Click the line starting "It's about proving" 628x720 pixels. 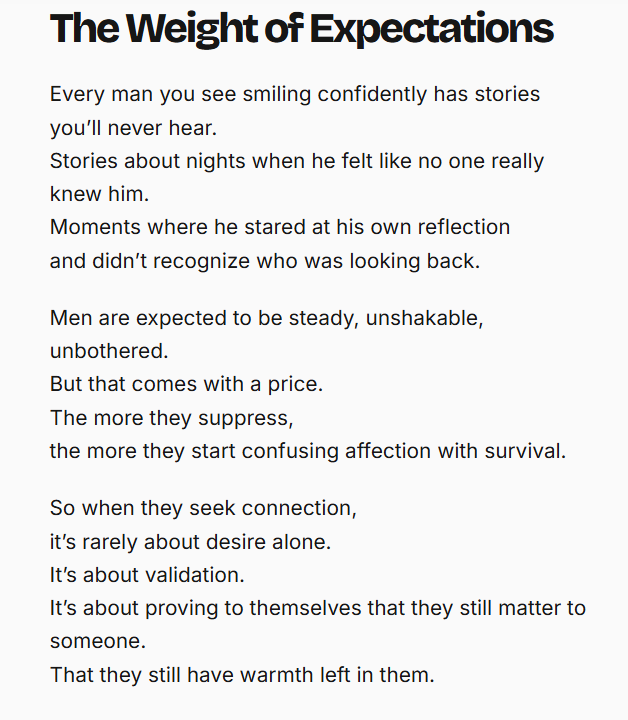pyautogui.click(x=318, y=608)
